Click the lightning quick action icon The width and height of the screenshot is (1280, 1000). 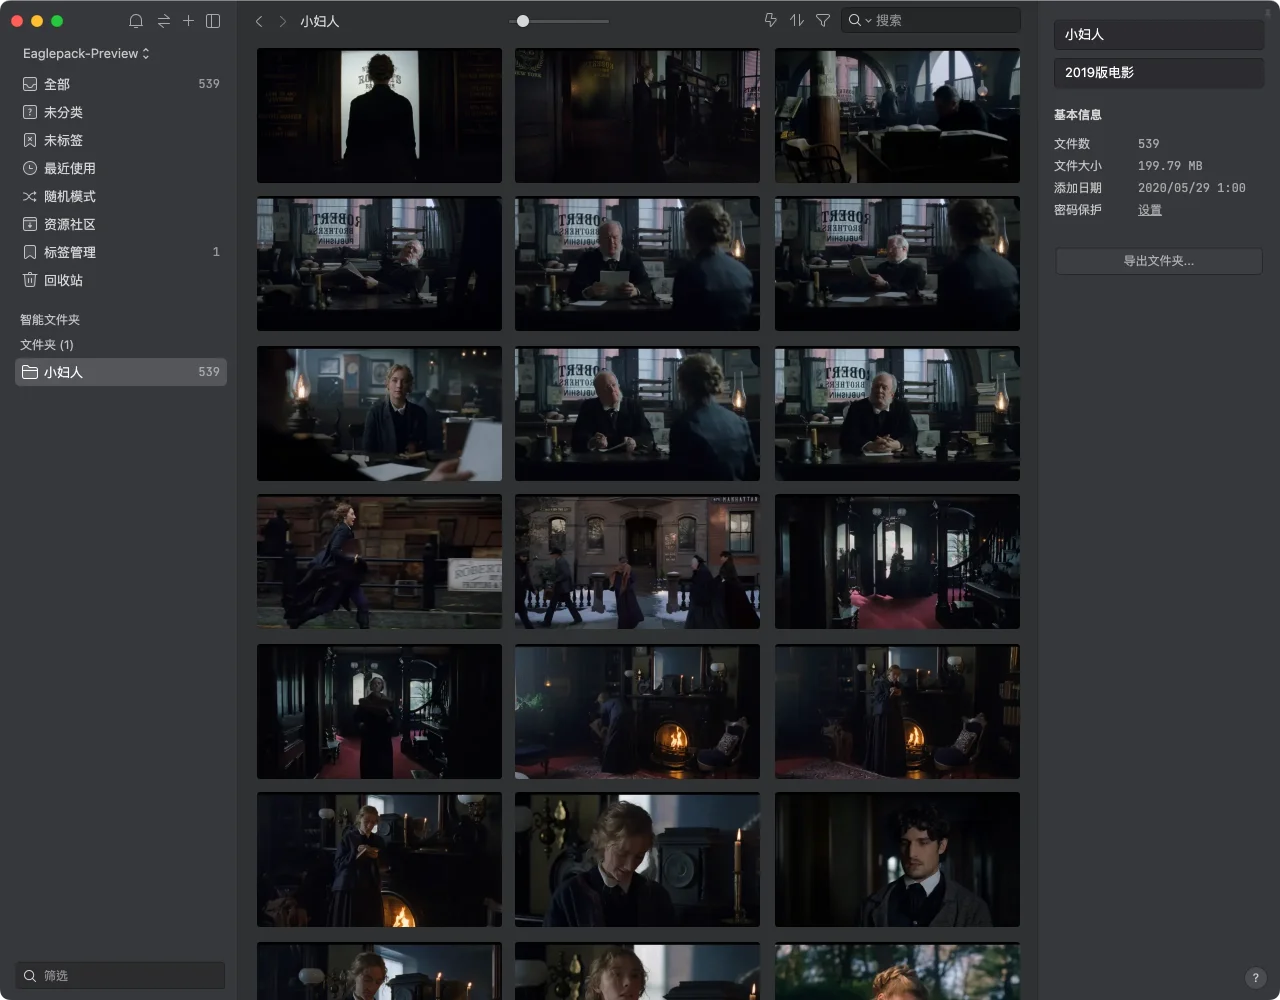click(771, 20)
